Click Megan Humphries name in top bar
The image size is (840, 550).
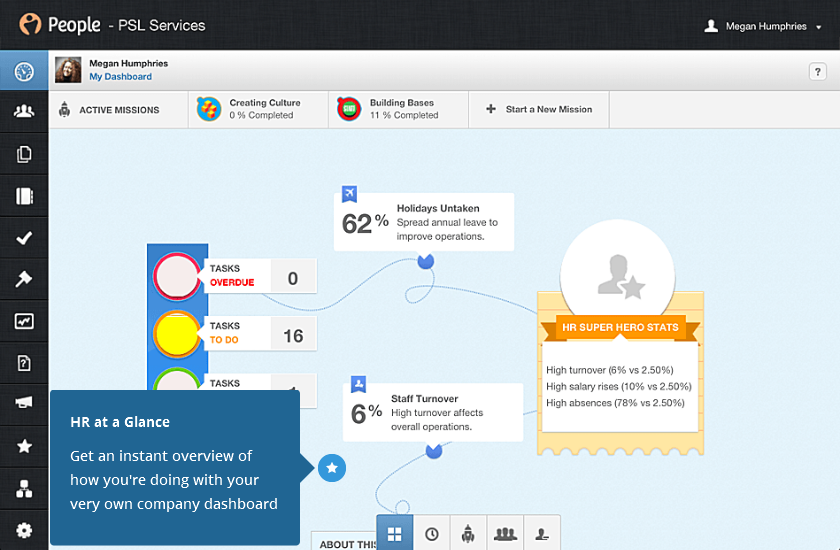tap(766, 26)
